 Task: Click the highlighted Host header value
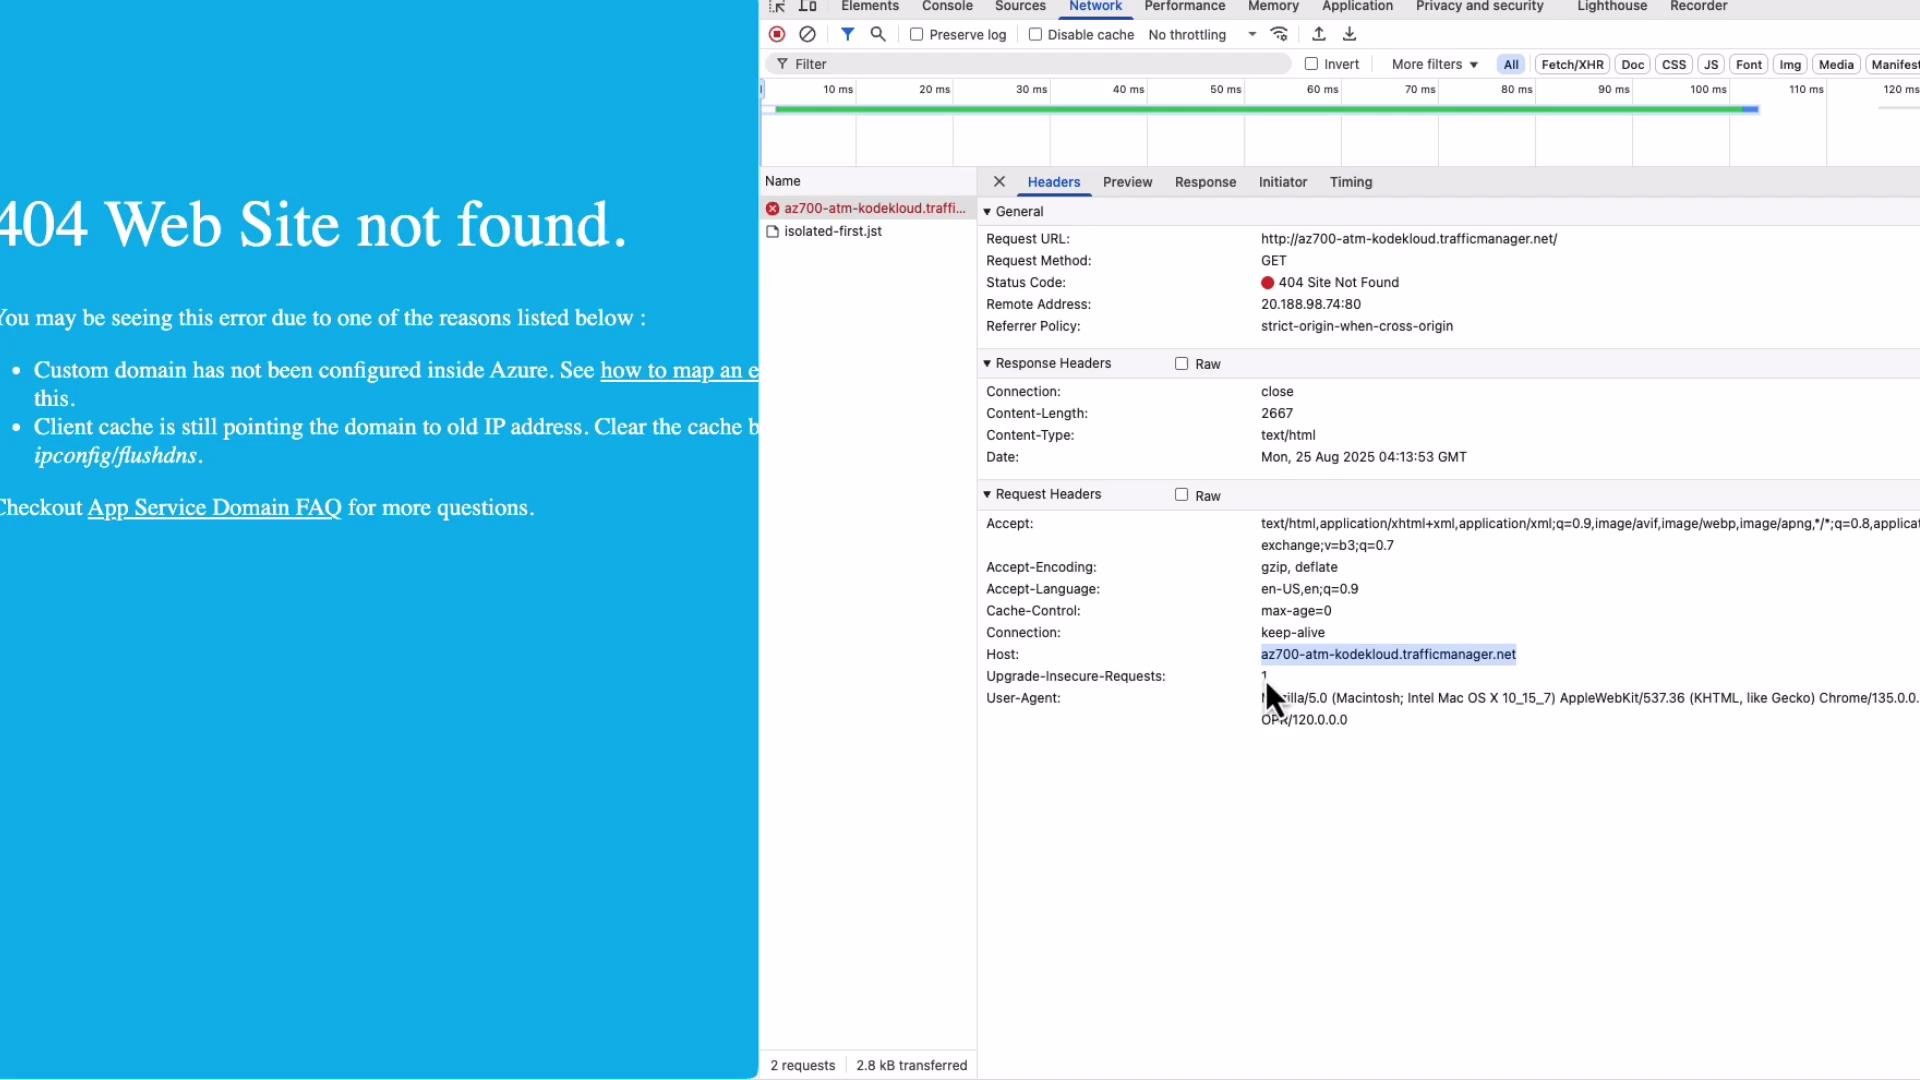tap(1388, 655)
